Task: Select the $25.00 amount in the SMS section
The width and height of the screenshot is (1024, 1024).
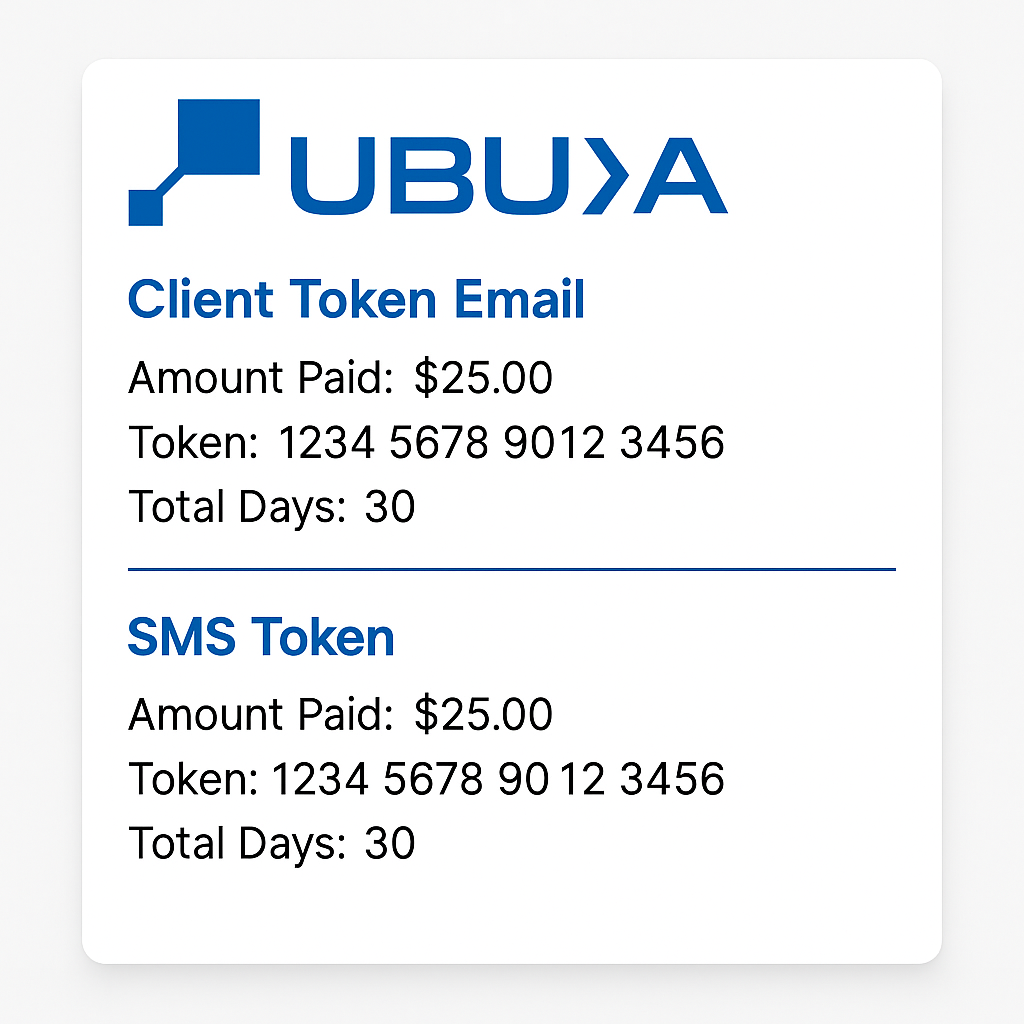Action: [x=484, y=714]
